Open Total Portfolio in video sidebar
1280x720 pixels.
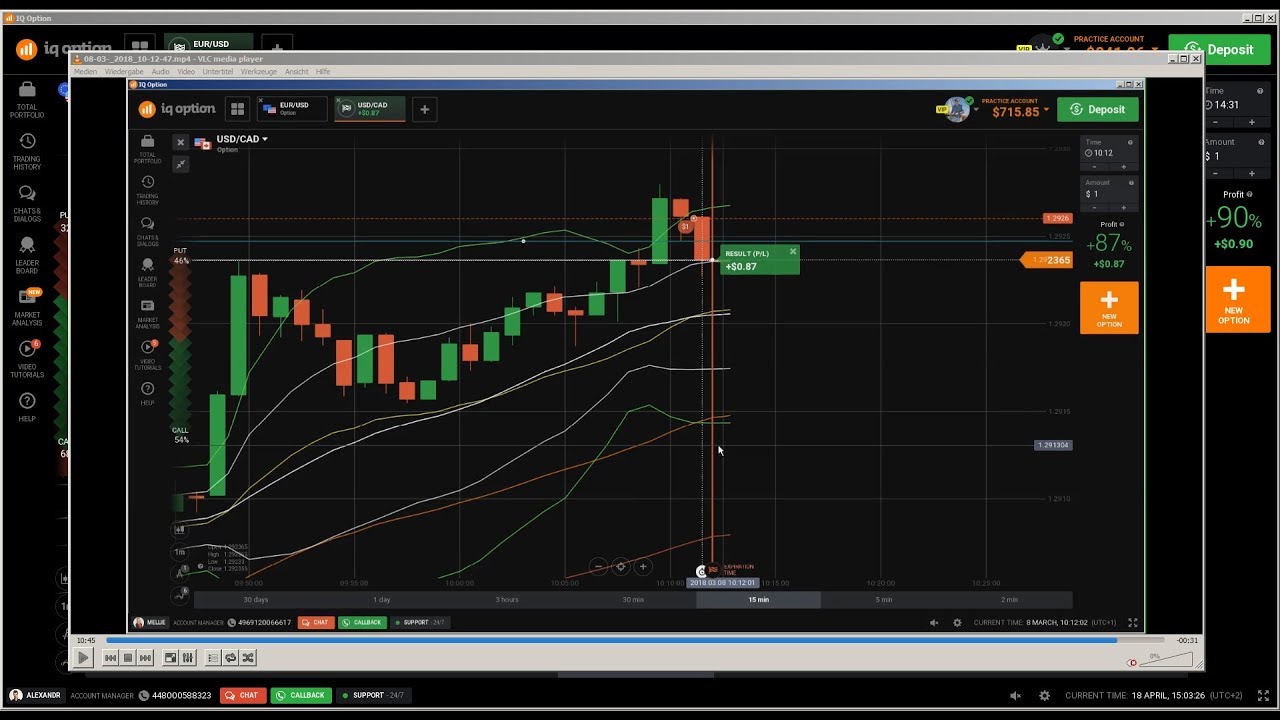click(x=147, y=149)
